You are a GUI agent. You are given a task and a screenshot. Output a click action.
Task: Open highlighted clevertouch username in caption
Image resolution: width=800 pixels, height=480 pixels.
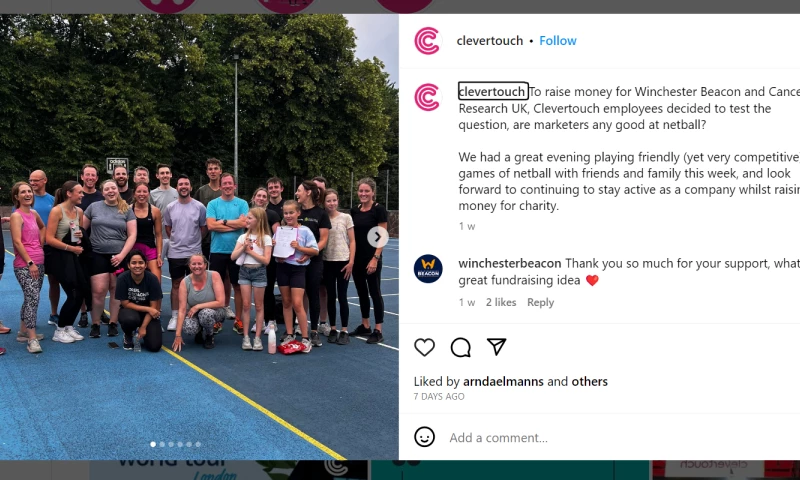492,91
